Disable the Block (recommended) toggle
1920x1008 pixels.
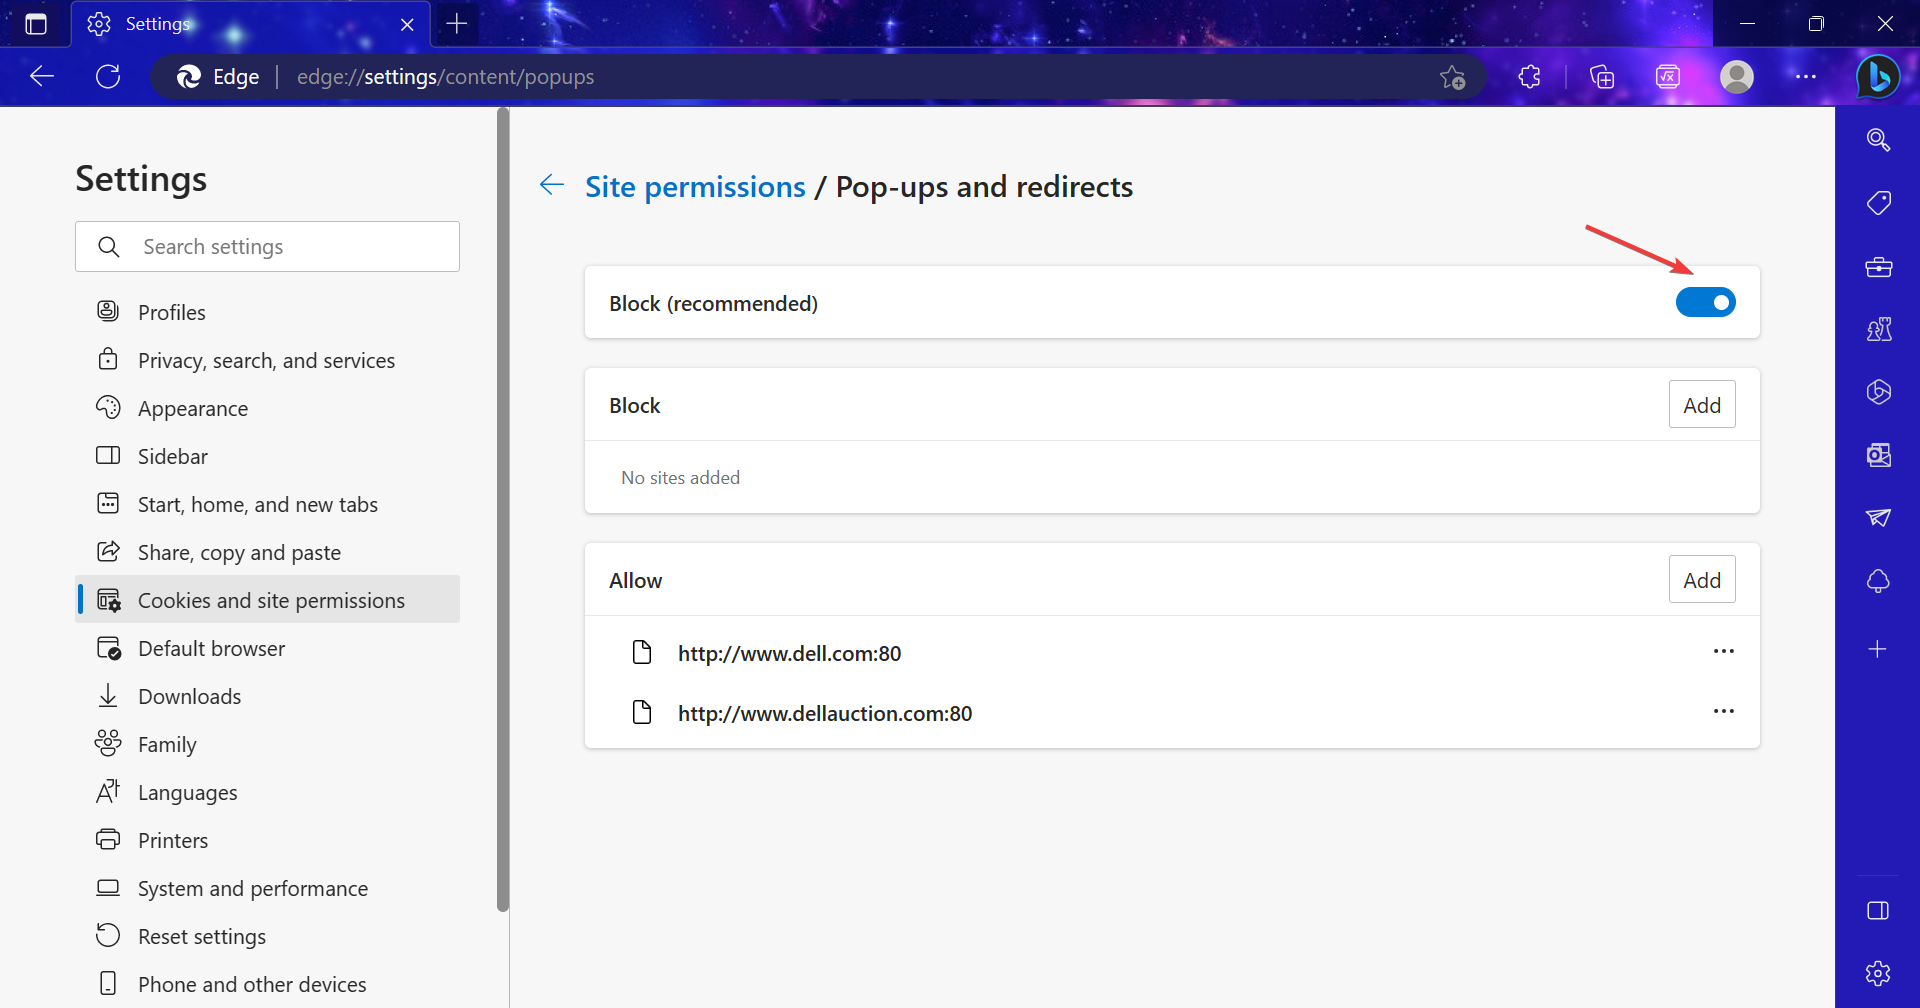[1704, 301]
